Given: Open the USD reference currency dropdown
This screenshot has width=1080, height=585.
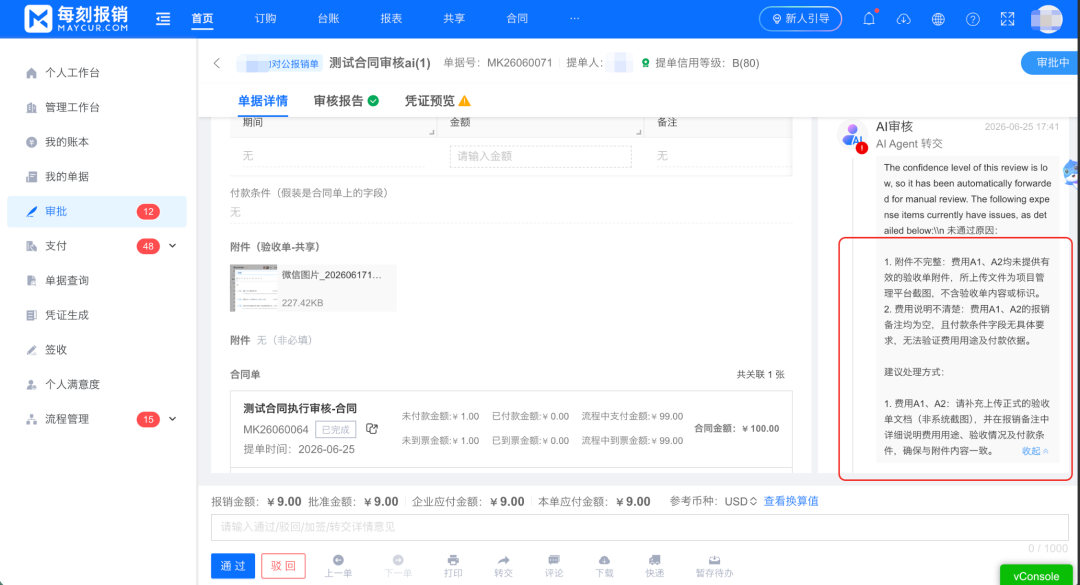Looking at the screenshot, I should click(740, 502).
